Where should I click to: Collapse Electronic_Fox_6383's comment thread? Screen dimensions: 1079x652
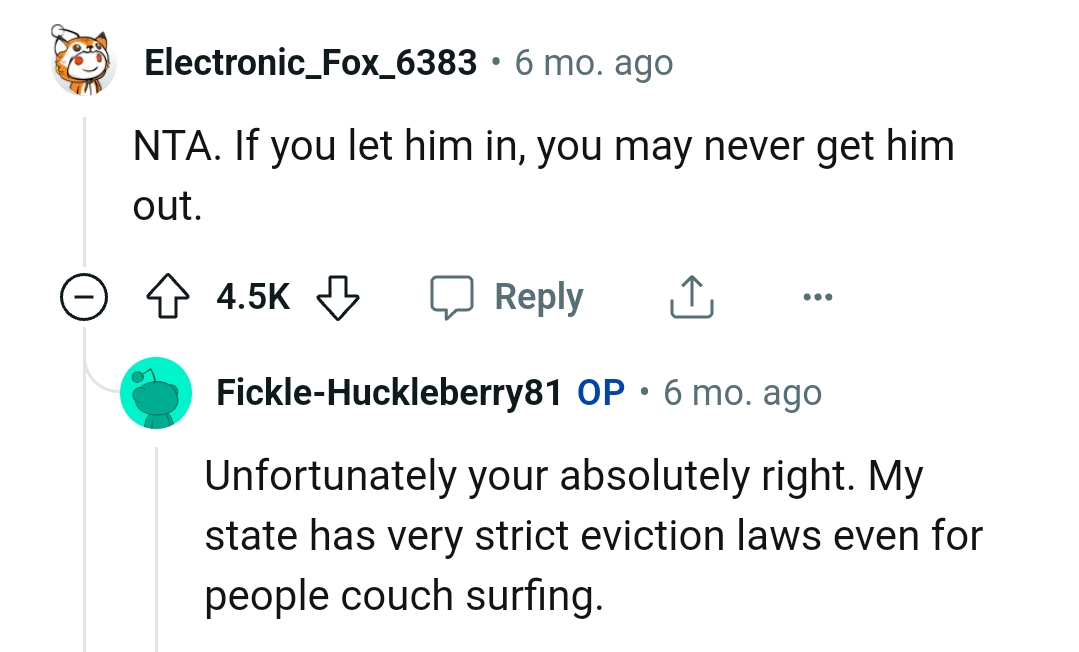(x=85, y=296)
